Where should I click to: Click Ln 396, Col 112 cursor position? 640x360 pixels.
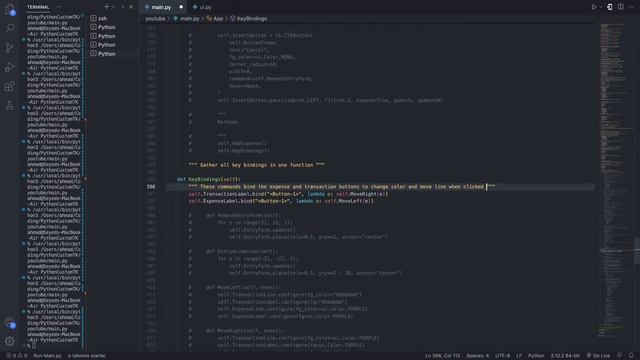point(442,356)
